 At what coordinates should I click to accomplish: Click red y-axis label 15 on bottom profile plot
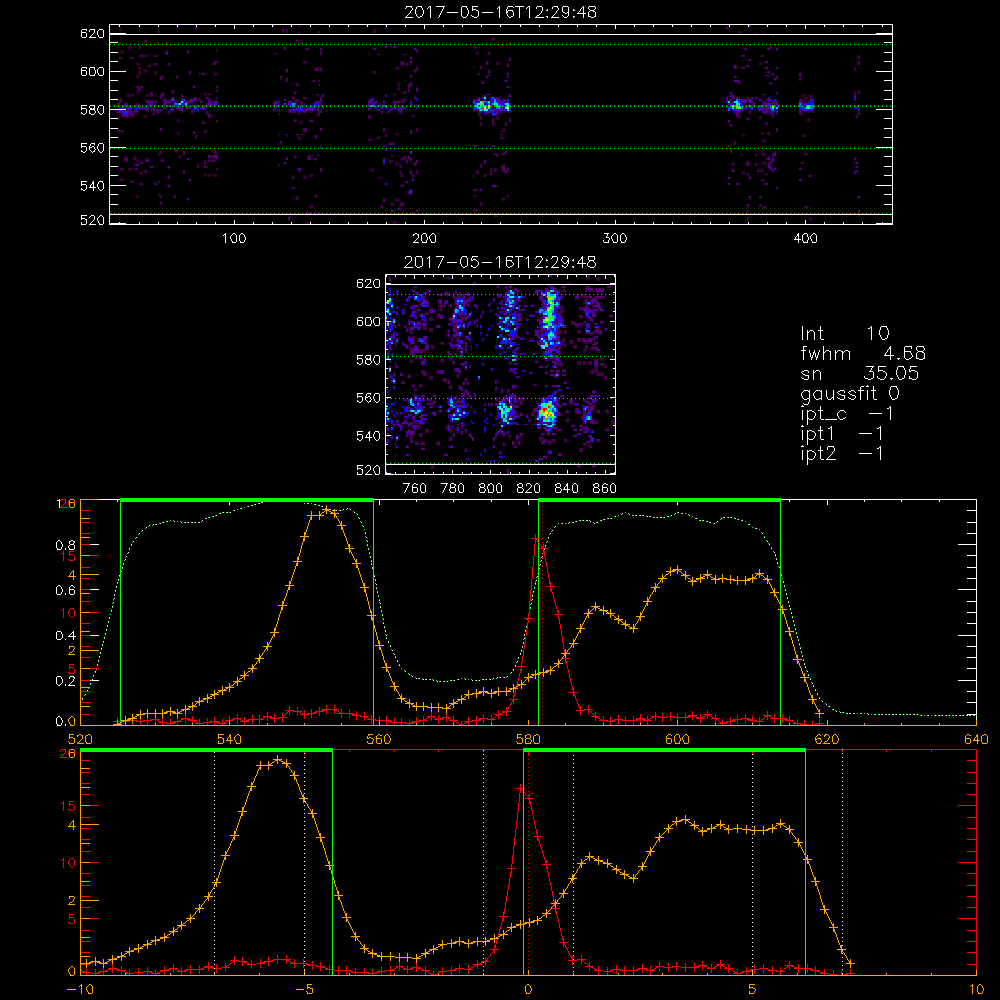68,806
